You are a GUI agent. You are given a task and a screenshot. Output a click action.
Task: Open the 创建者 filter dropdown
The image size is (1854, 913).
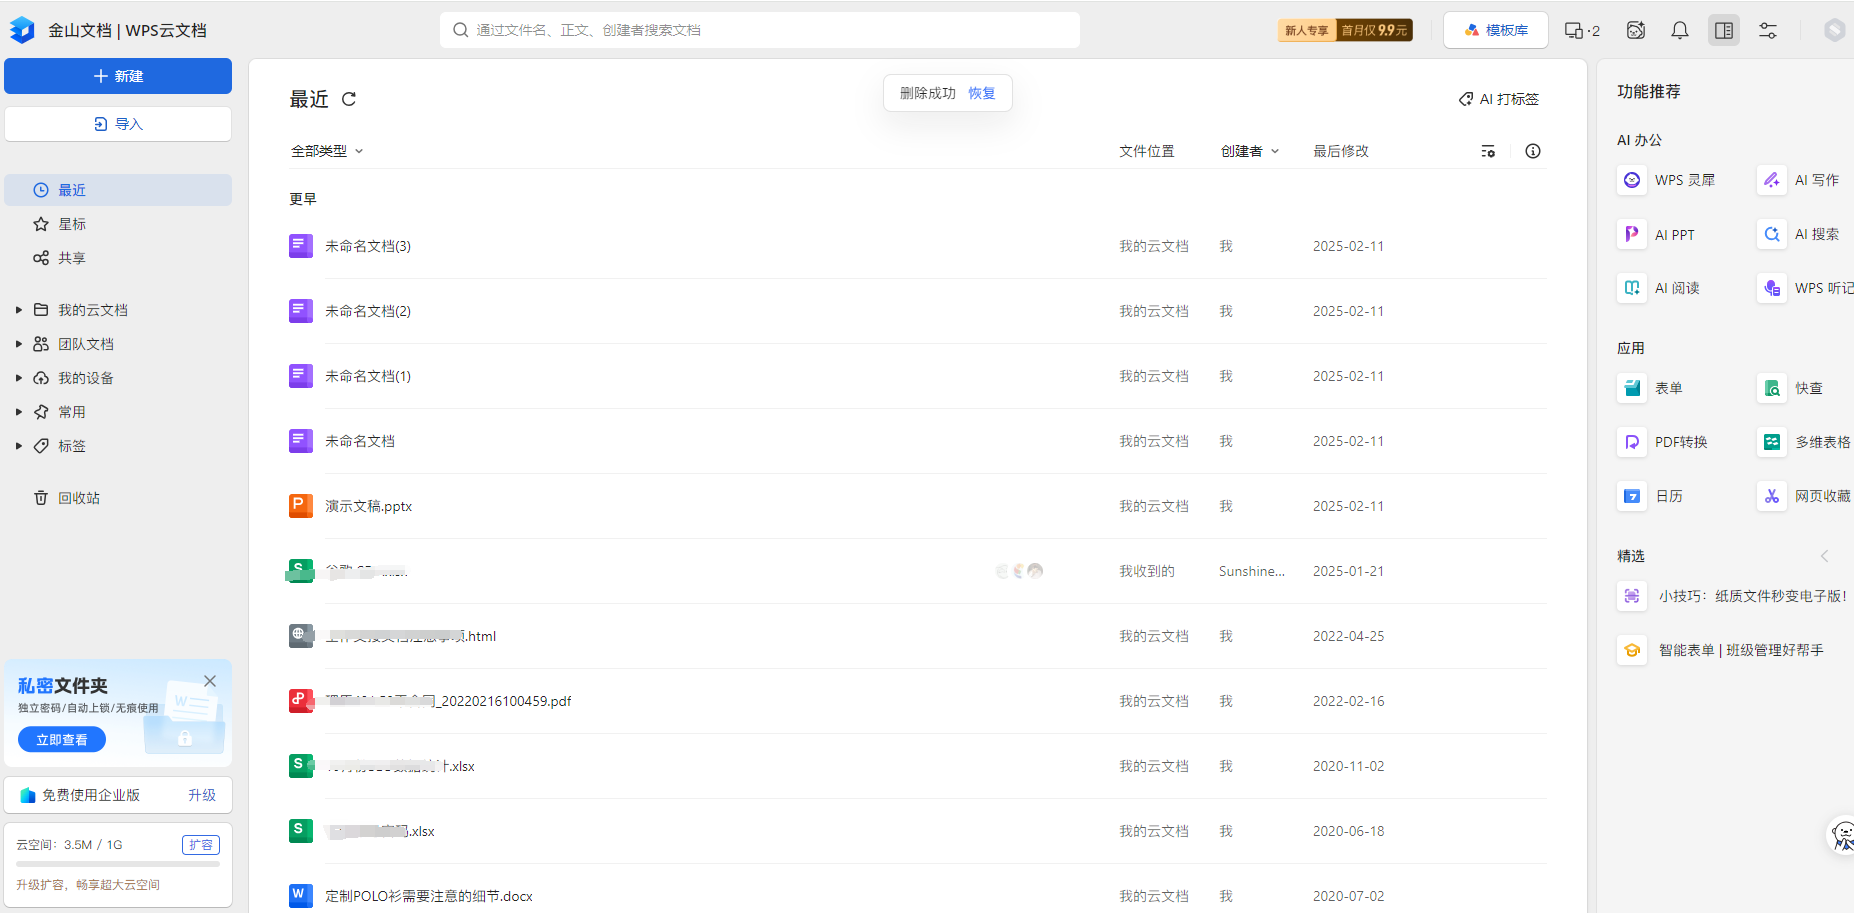[1249, 151]
